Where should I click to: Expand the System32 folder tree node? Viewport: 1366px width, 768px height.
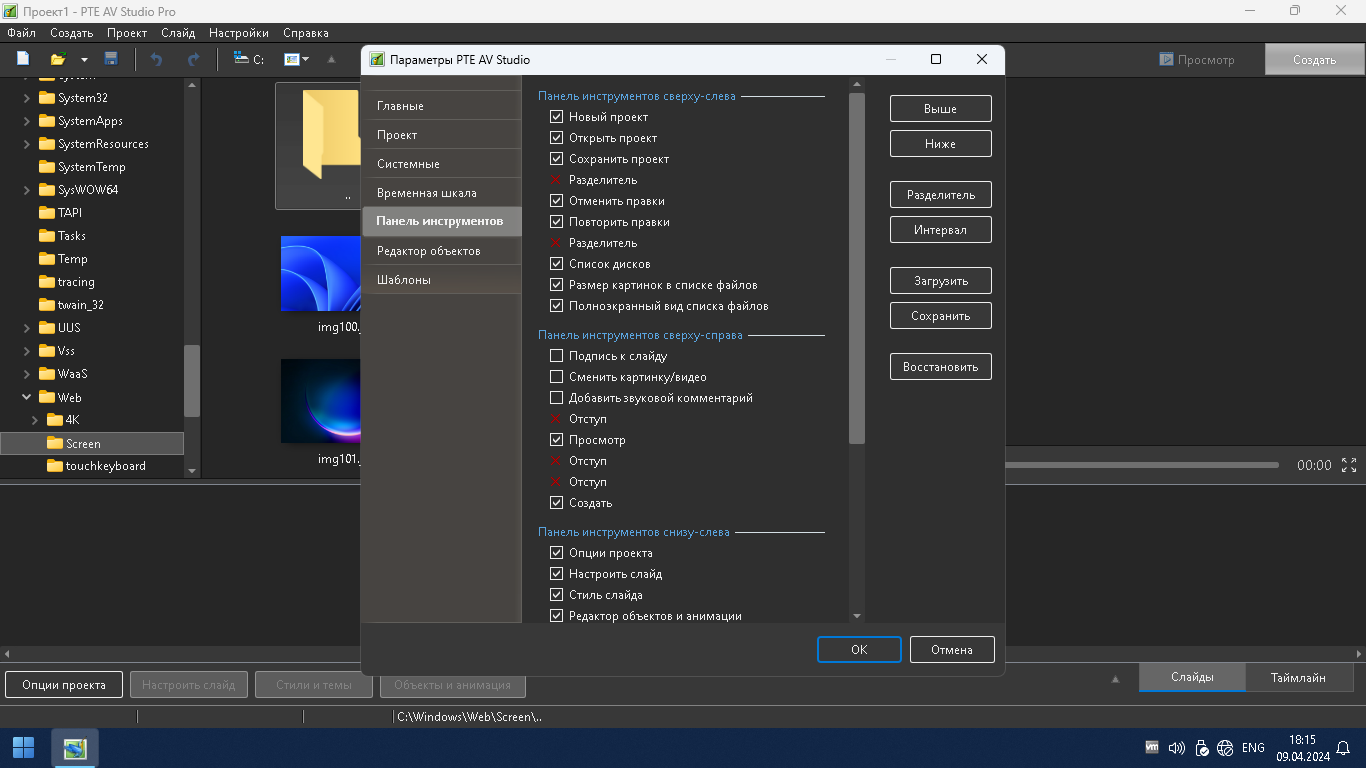pyautogui.click(x=27, y=98)
